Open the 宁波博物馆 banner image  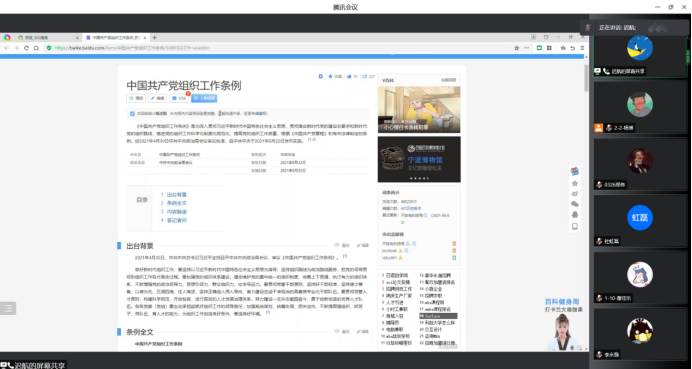[x=419, y=159]
